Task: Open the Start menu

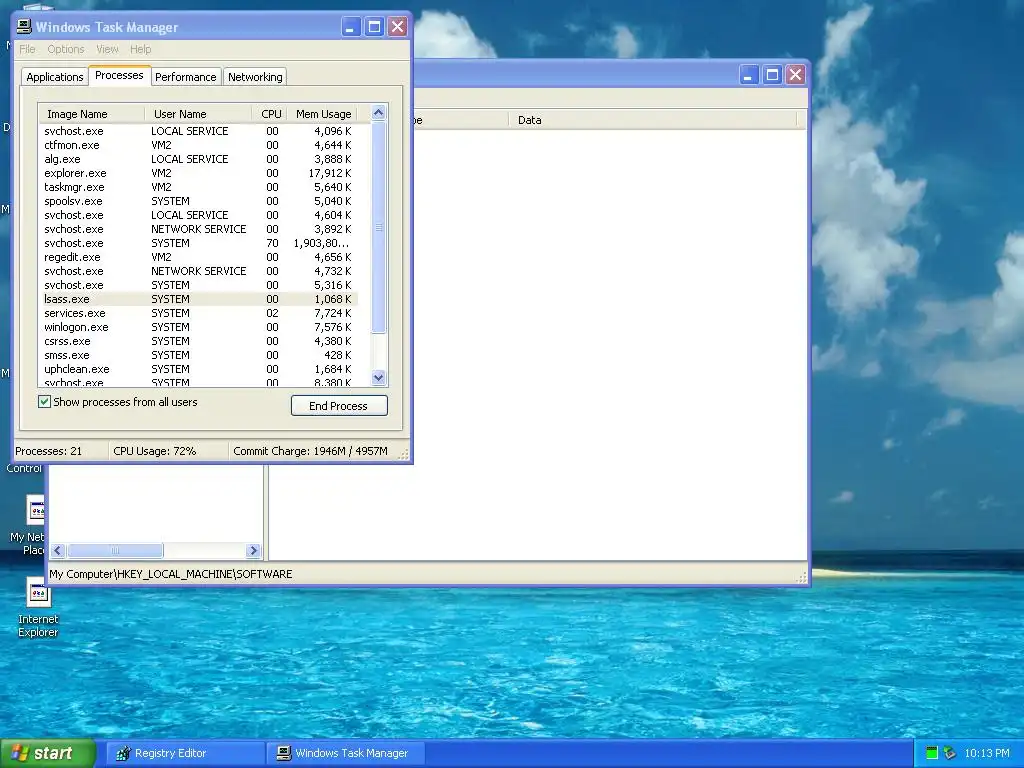Action: [48, 753]
